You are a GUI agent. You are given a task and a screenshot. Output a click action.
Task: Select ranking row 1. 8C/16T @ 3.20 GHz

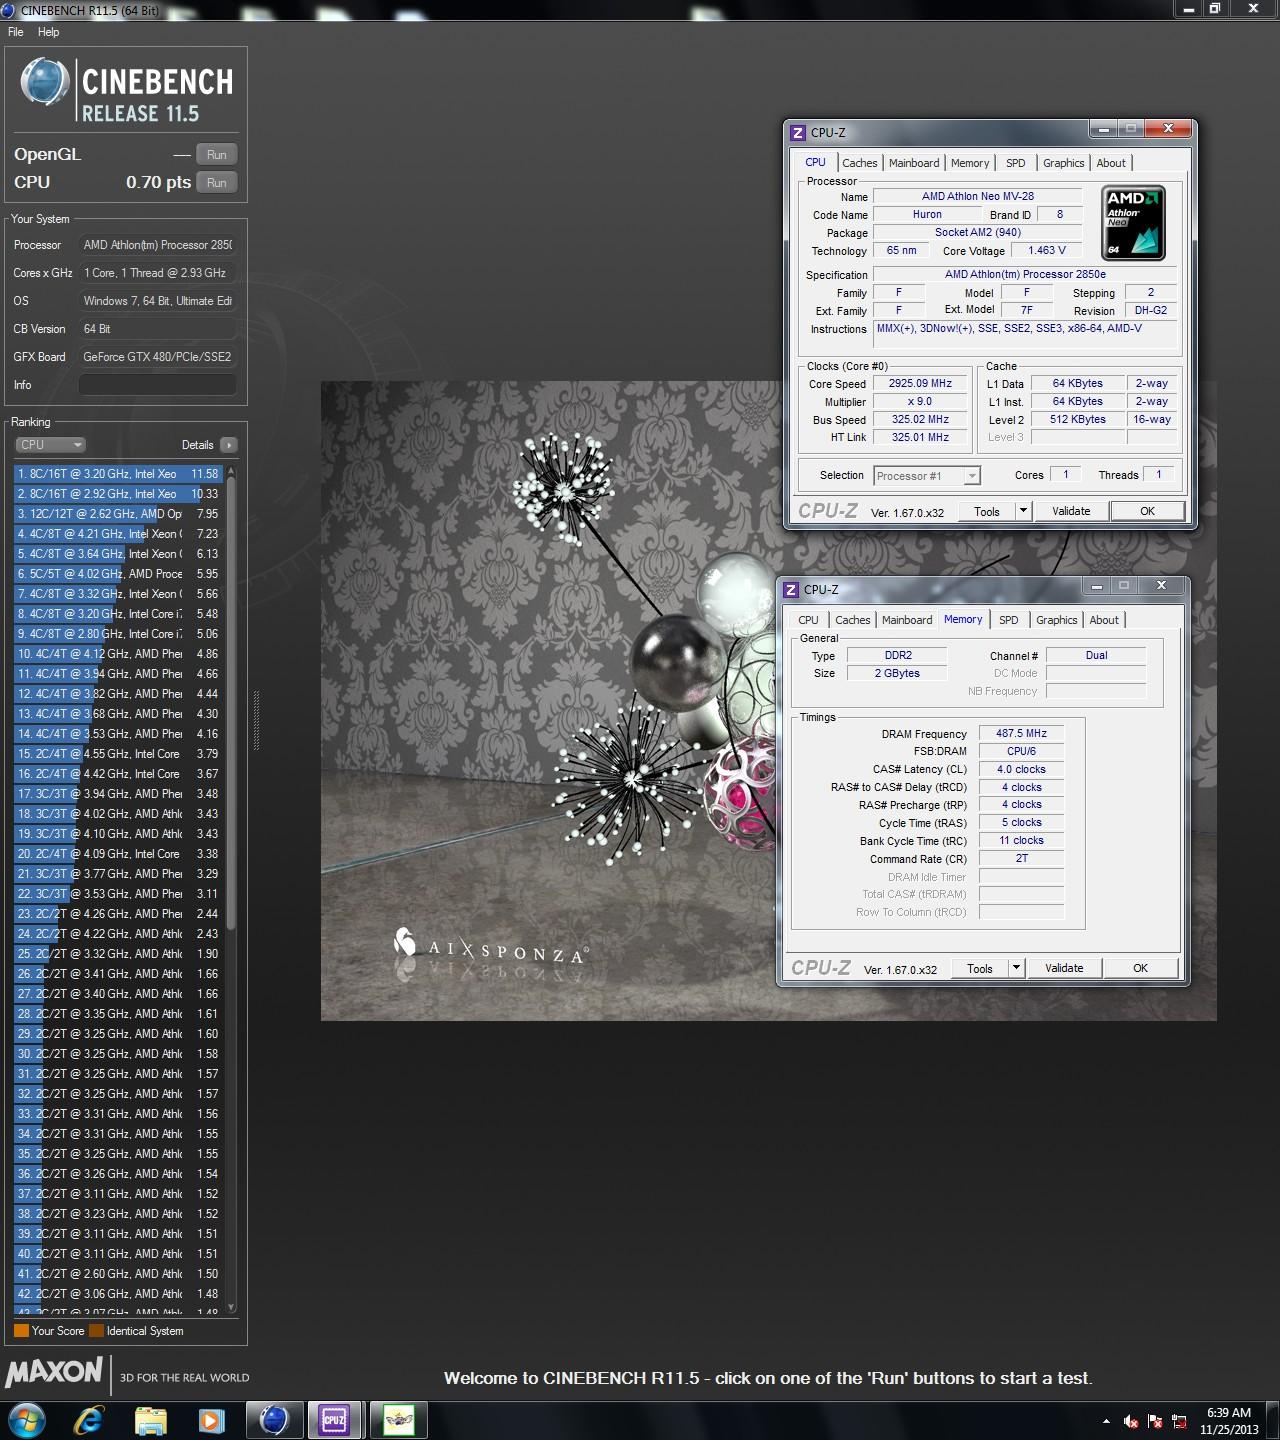tap(119, 474)
